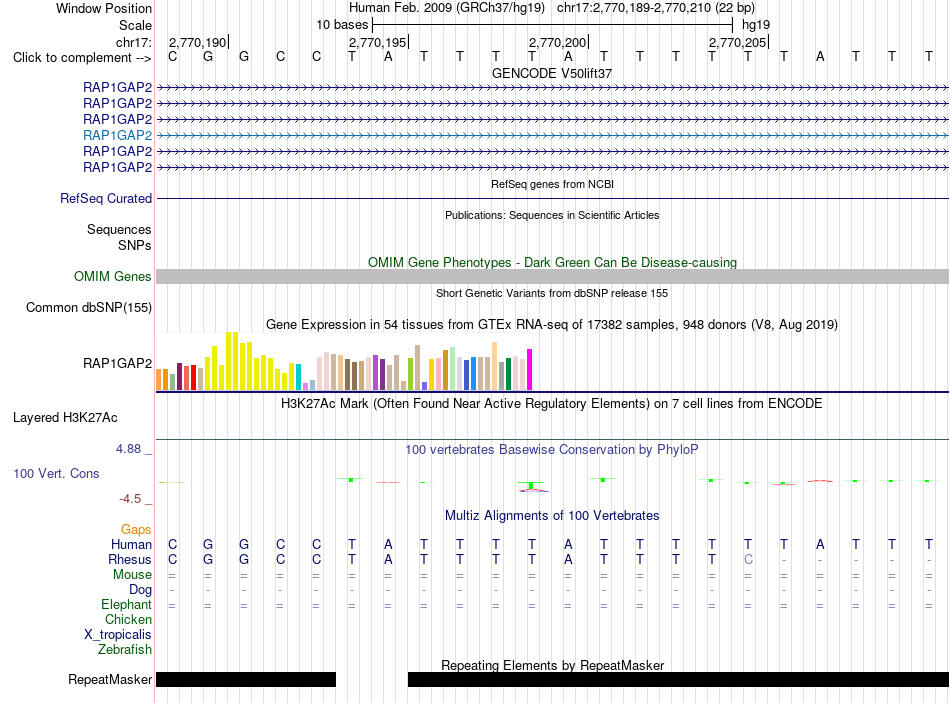Click the OMIM Gene Phenotypes track title
This screenshot has width=950, height=703.
[552, 262]
